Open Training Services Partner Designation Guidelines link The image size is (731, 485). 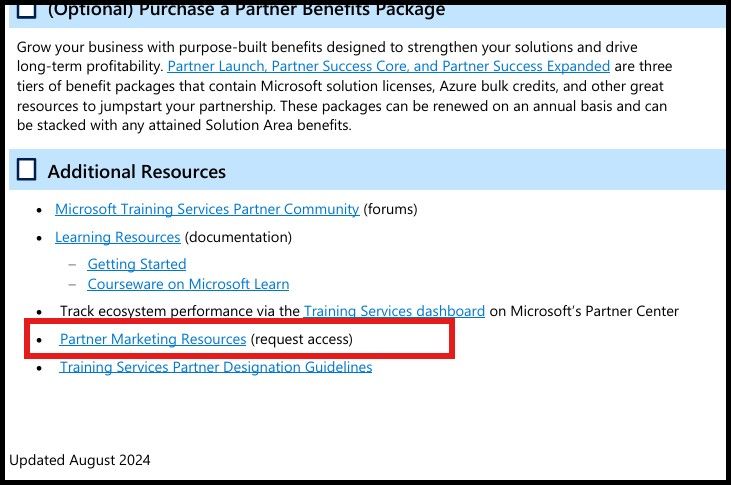(x=216, y=367)
